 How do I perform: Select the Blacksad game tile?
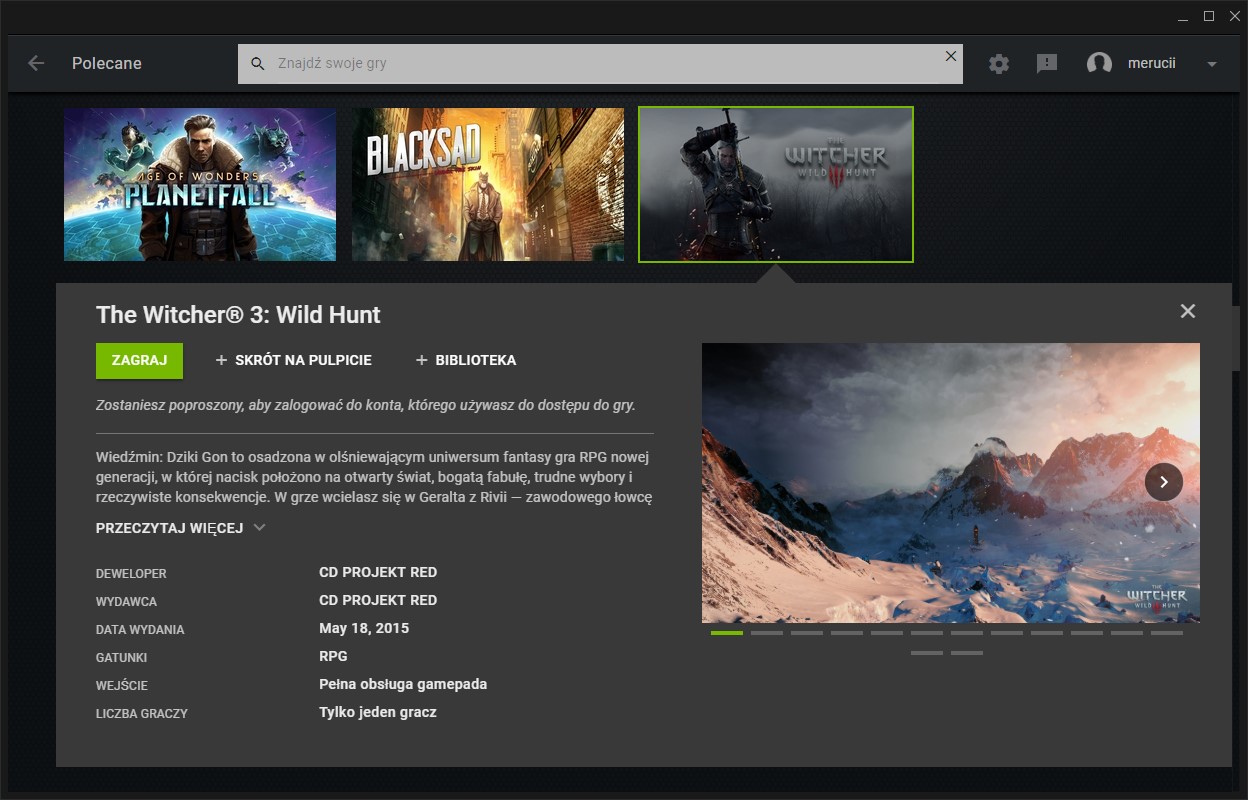point(488,185)
